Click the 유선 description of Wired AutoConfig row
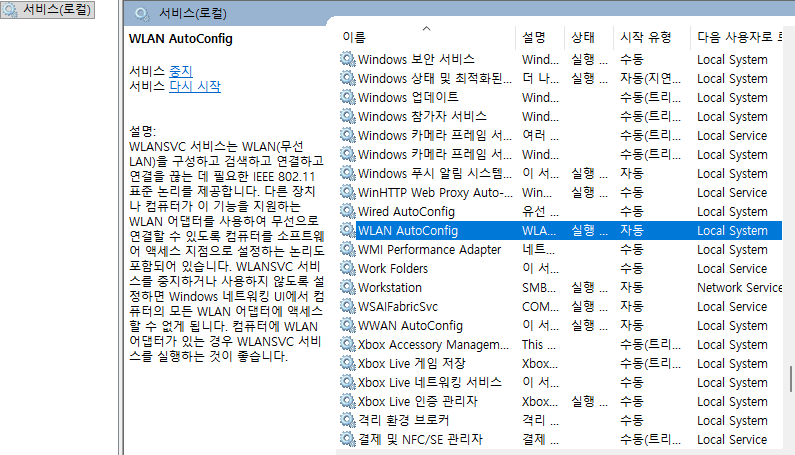Screen dimensions: 795x455 coord(540,212)
